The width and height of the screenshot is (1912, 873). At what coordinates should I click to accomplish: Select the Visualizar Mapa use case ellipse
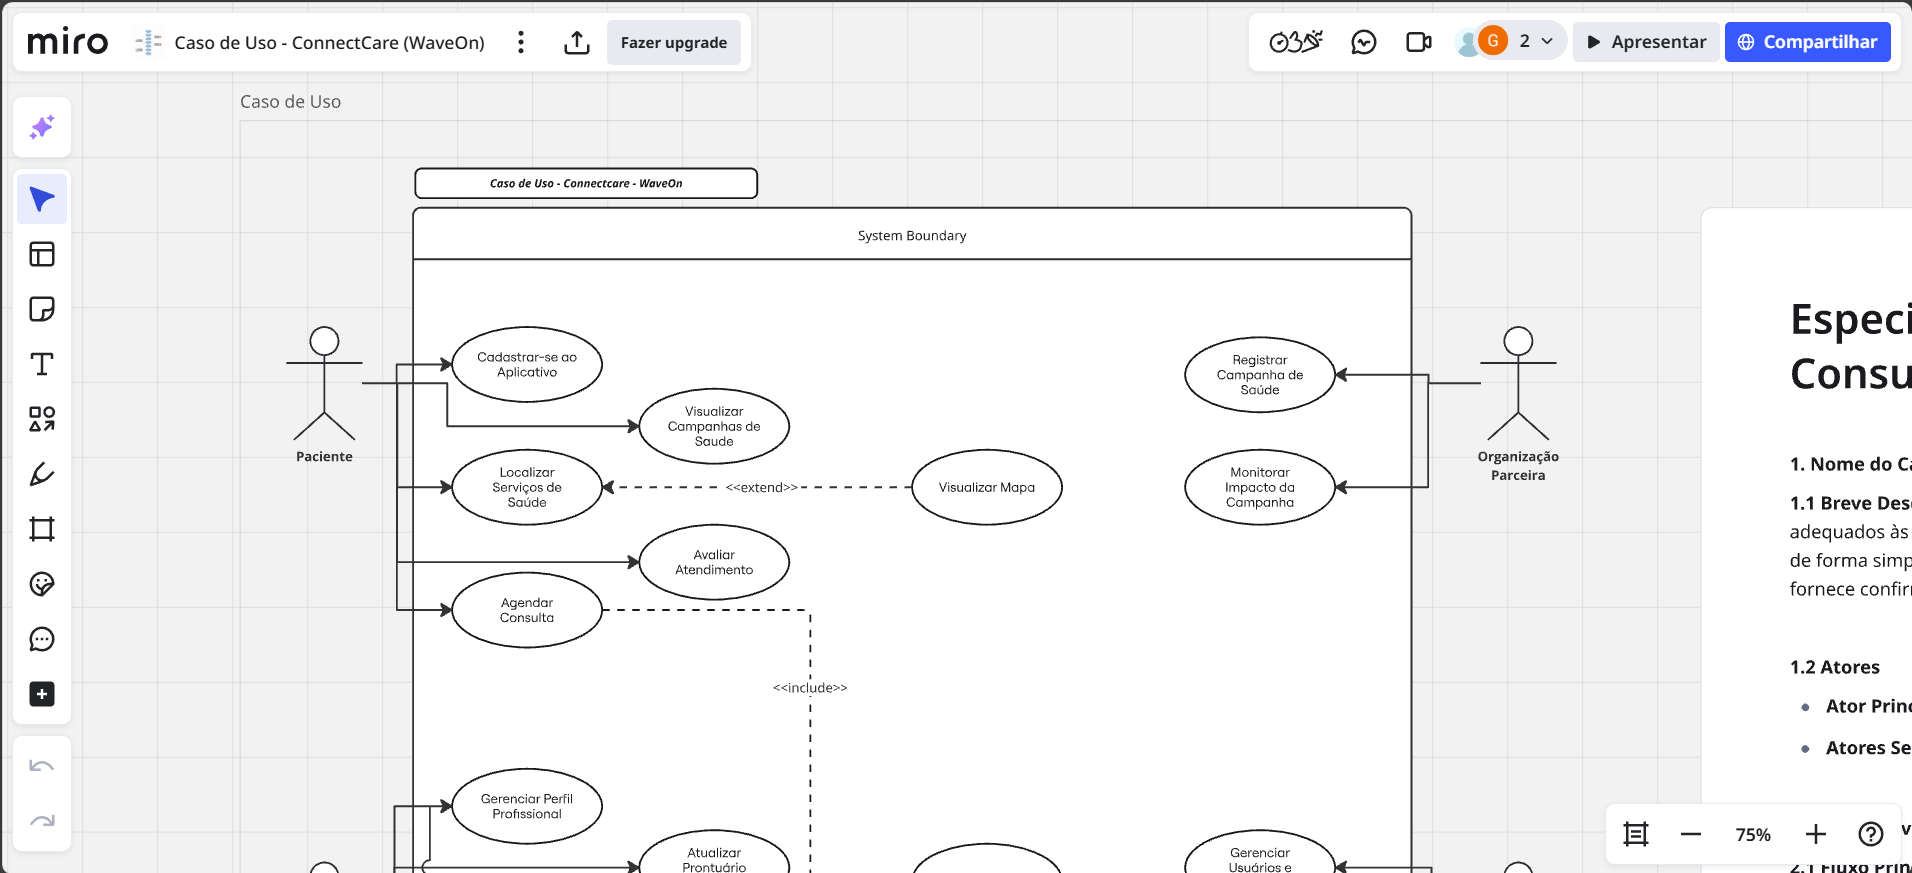[x=986, y=487]
